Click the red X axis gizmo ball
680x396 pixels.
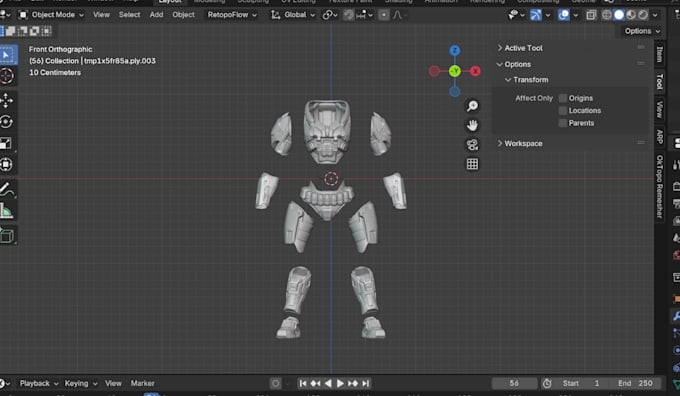click(475, 71)
